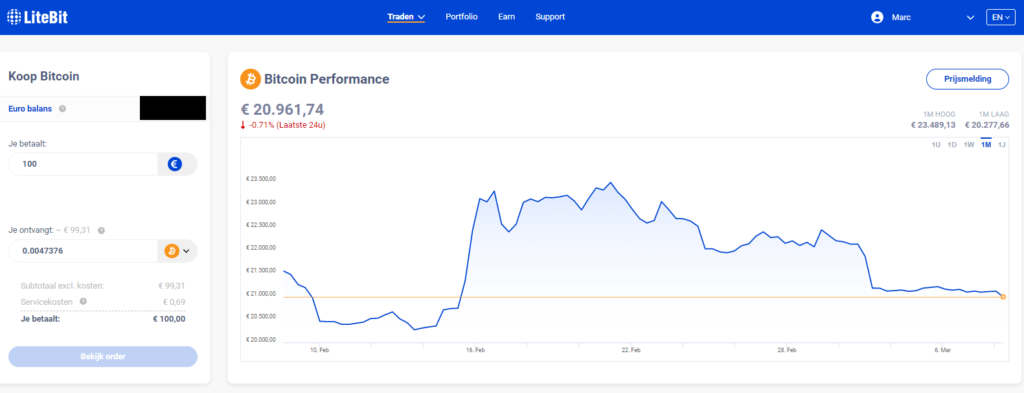Image resolution: width=1024 pixels, height=393 pixels.
Task: Click the 10. Feb axis label
Action: 319,351
